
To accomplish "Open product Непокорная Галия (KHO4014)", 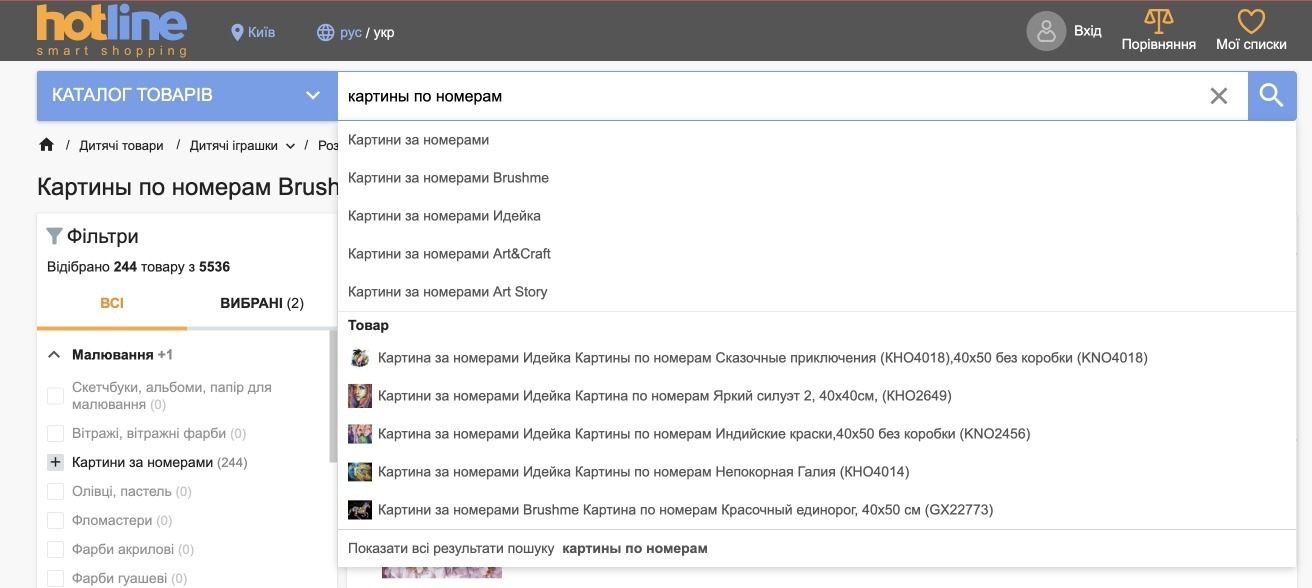I will tap(817, 472).
